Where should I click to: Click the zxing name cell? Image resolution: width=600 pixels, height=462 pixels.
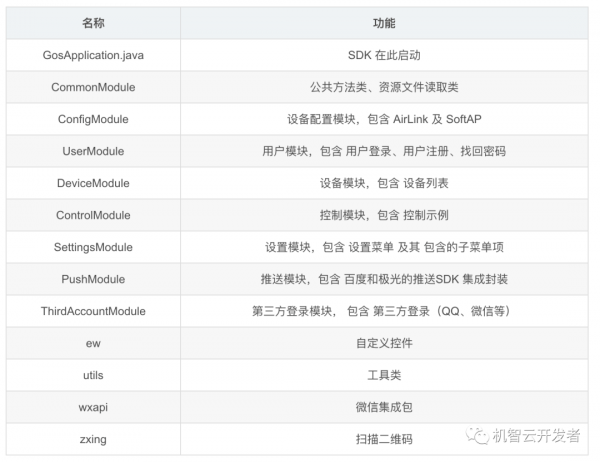tap(93, 439)
